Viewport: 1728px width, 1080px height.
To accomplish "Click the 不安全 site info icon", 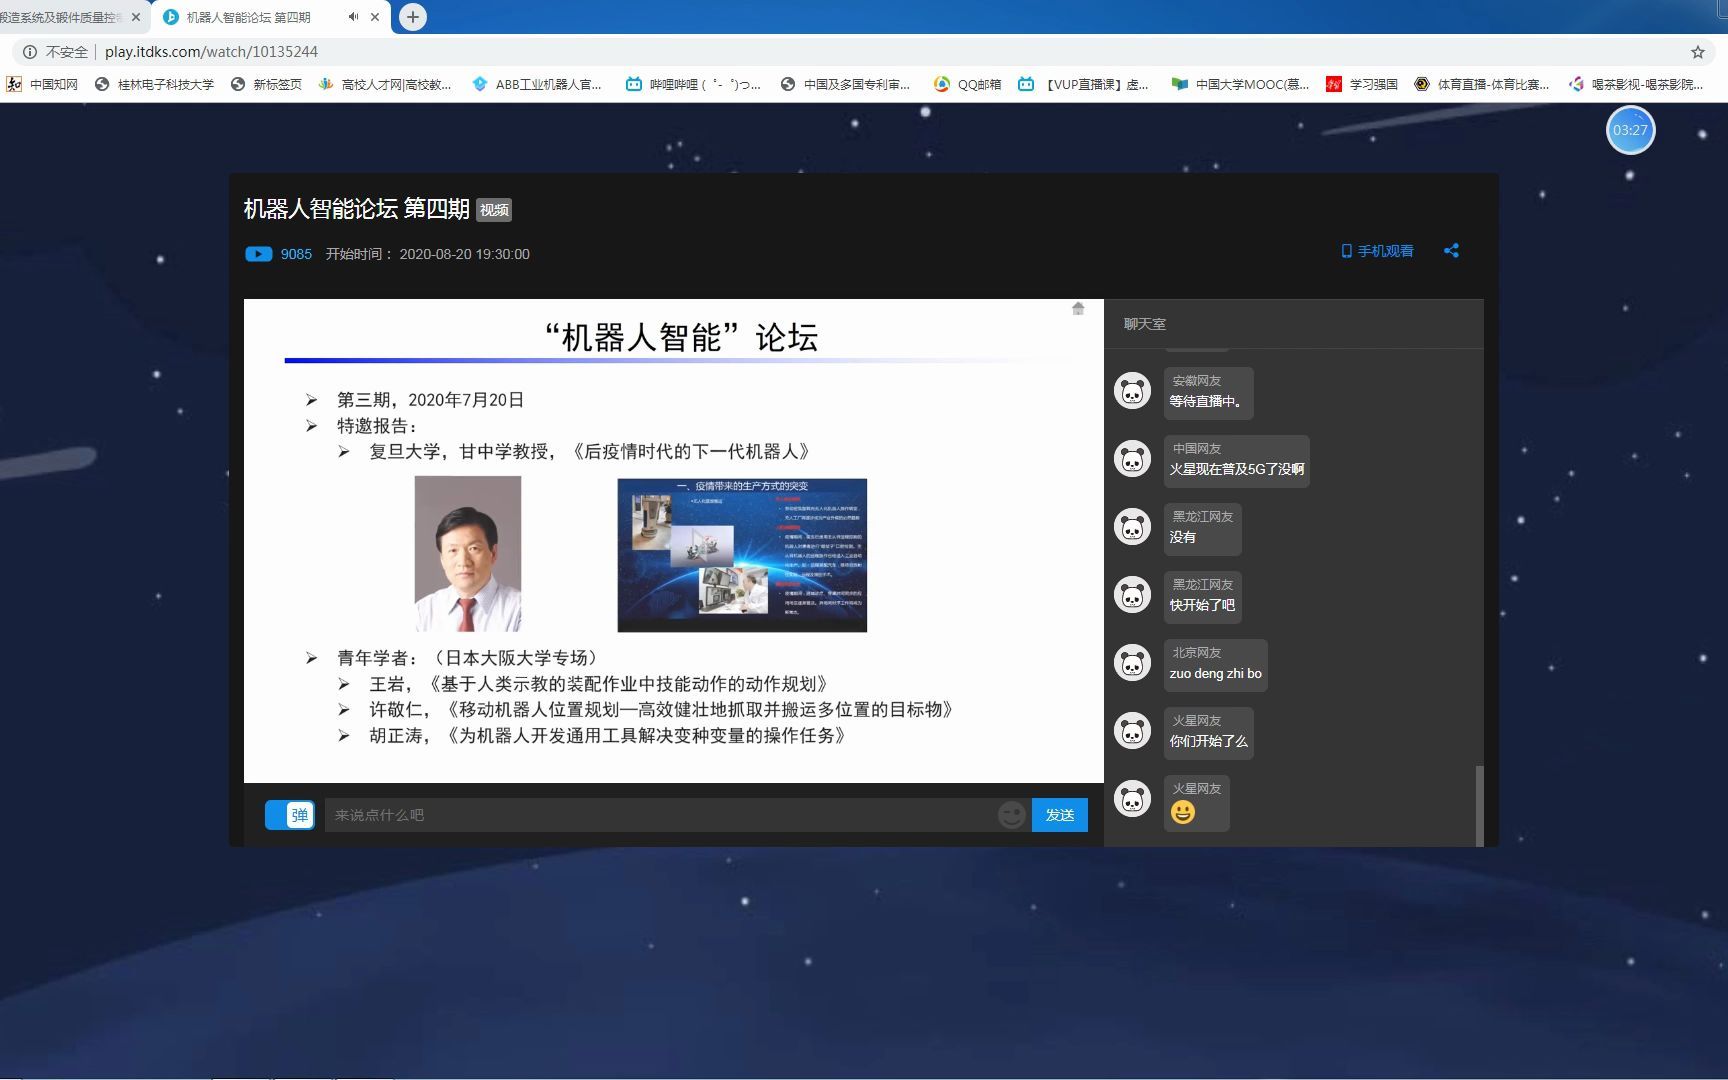I will tap(30, 52).
